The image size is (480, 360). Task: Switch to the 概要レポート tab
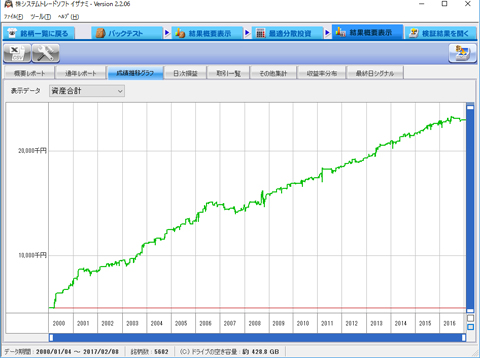pos(29,73)
